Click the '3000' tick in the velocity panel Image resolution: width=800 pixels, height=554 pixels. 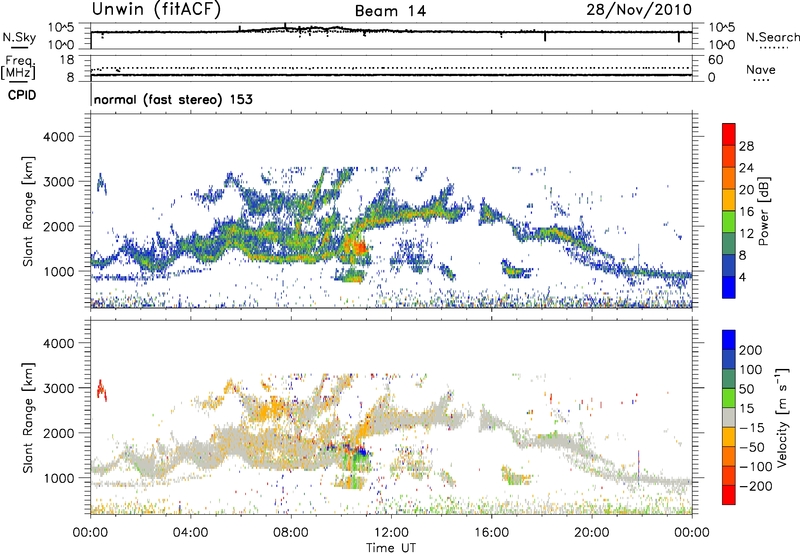[59, 388]
